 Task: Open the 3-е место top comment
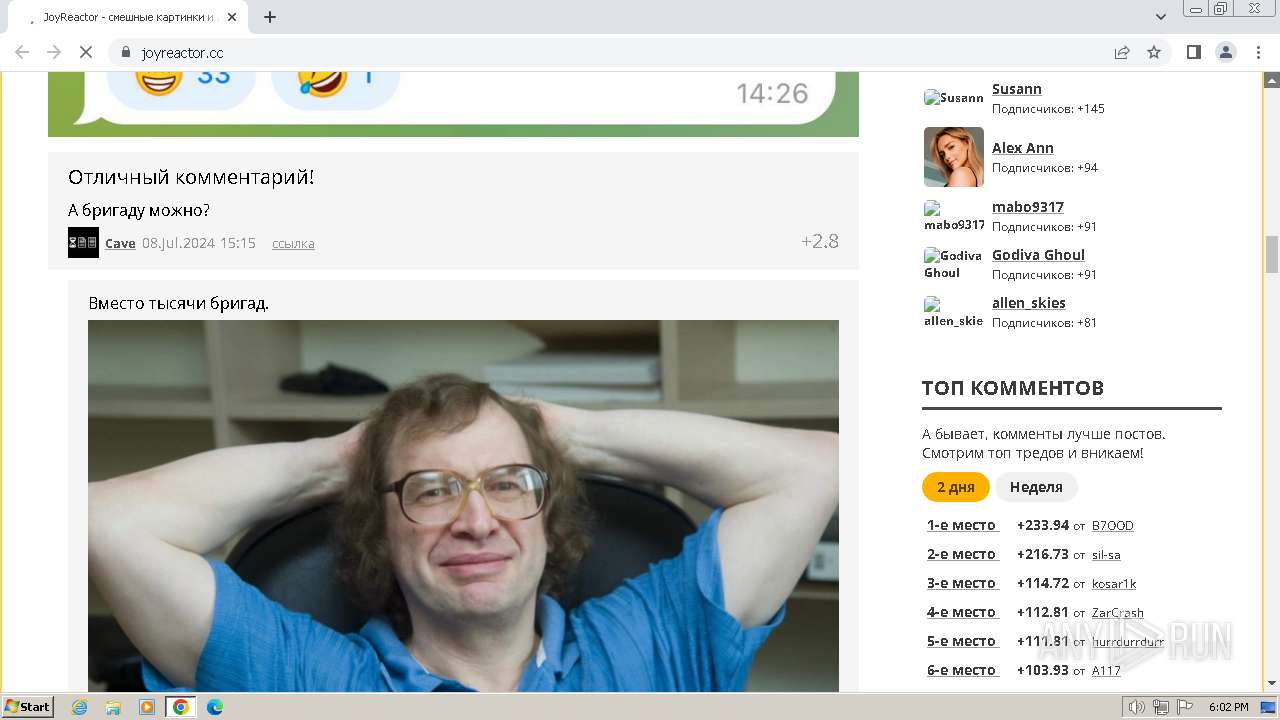point(961,583)
